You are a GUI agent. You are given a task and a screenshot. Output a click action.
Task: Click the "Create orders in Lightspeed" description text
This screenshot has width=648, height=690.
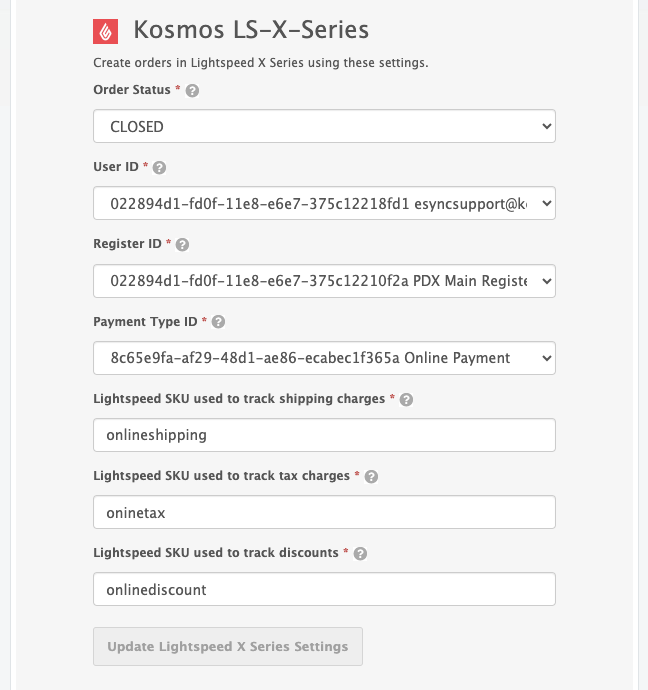click(x=260, y=63)
